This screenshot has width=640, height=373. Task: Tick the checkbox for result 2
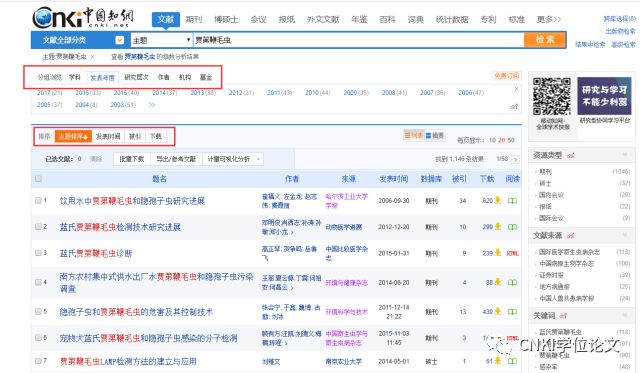coord(38,226)
